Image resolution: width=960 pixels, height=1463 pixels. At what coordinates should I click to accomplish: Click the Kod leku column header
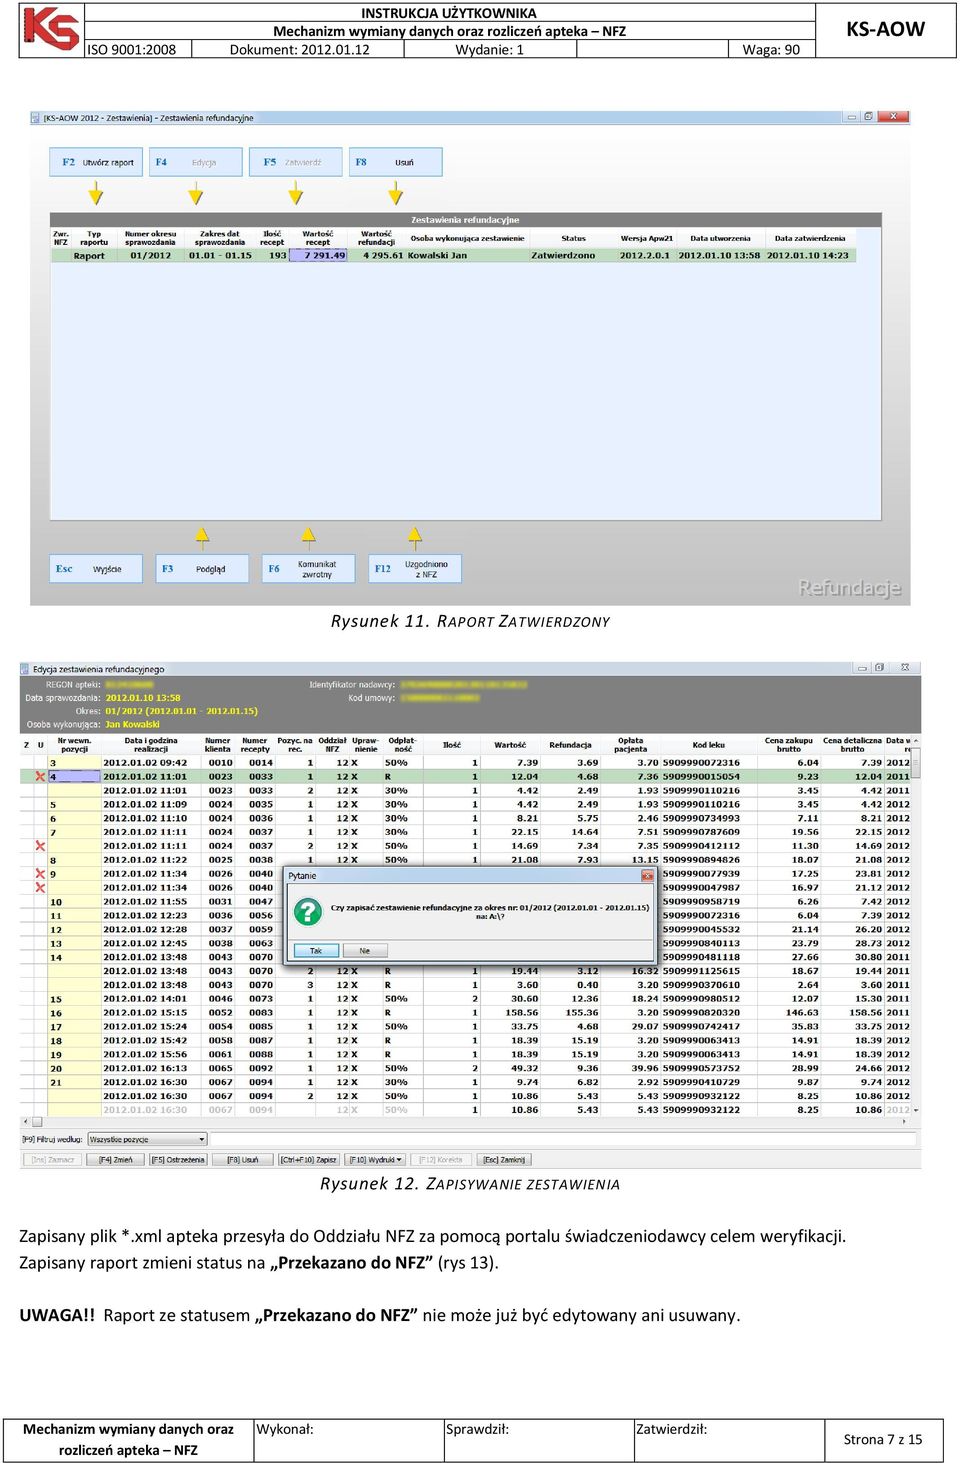708,745
